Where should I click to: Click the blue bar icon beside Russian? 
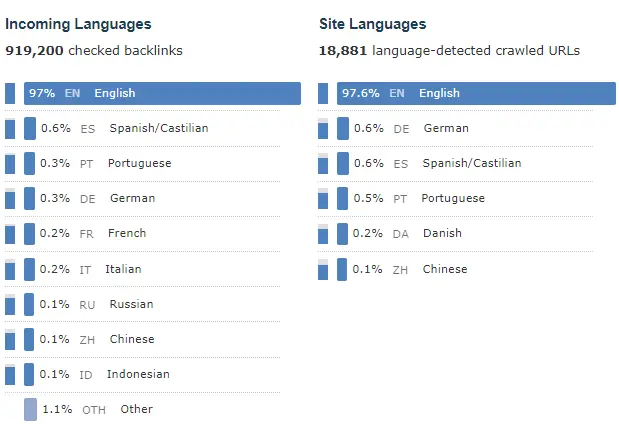pyautogui.click(x=29, y=304)
